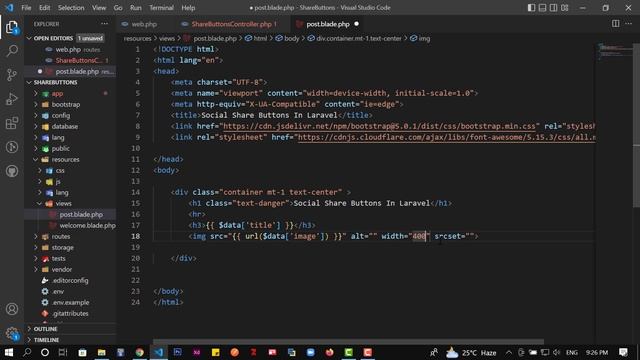Open the Extensions view

(12, 123)
